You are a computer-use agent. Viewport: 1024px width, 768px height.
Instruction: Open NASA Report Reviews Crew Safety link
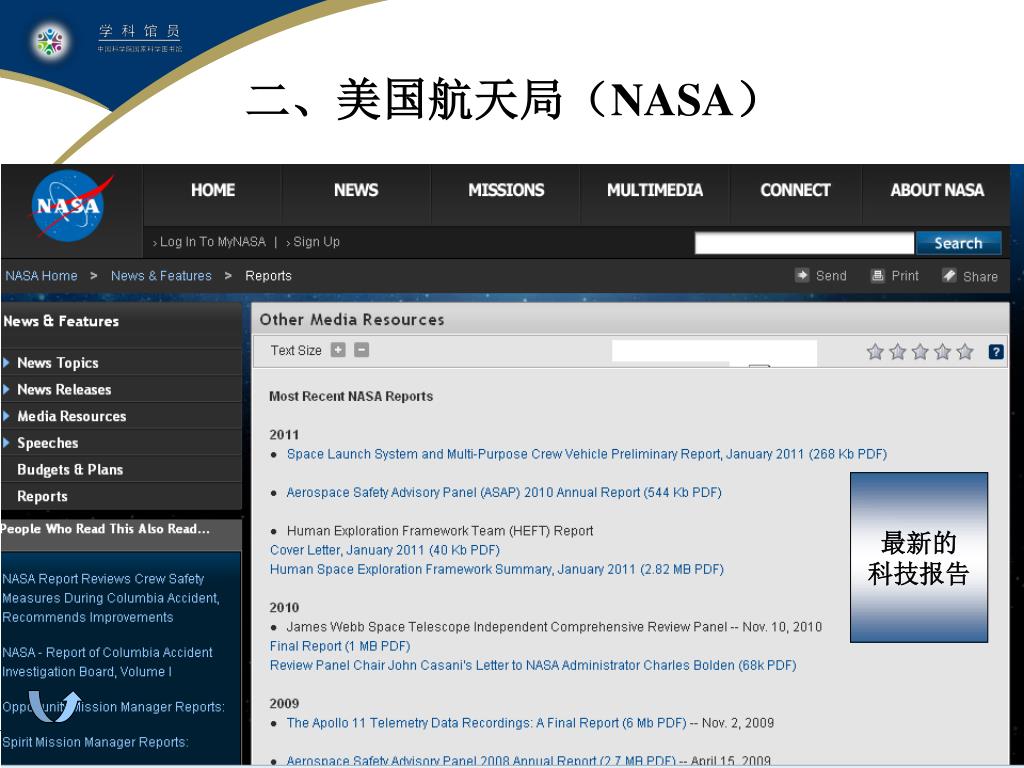tap(111, 598)
